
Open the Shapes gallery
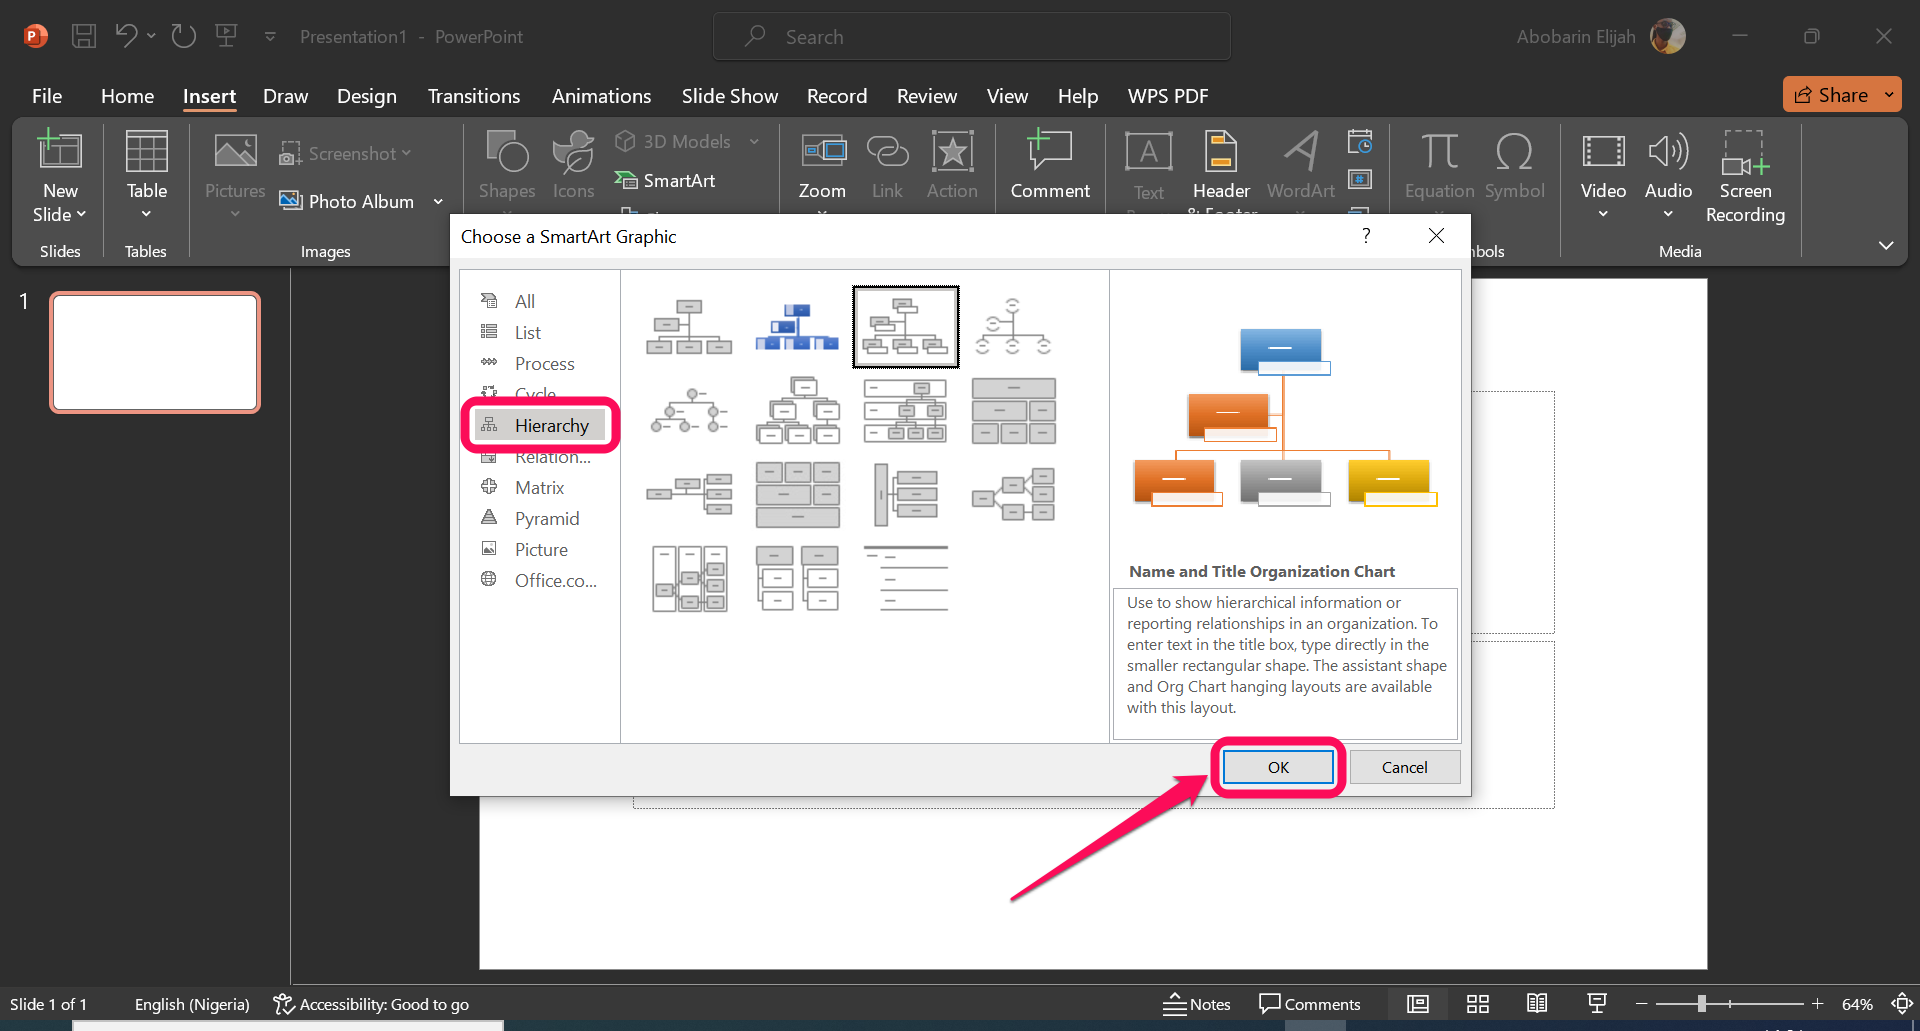pos(507,165)
